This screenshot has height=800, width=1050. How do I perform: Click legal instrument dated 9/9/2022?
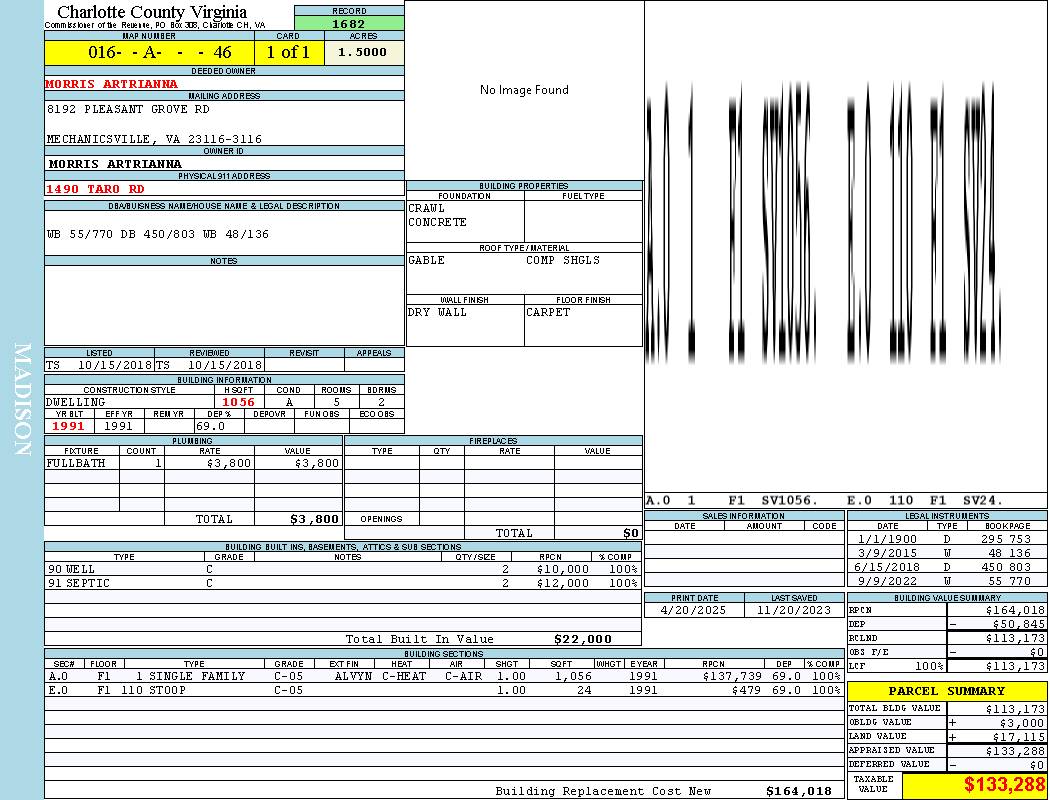point(887,582)
